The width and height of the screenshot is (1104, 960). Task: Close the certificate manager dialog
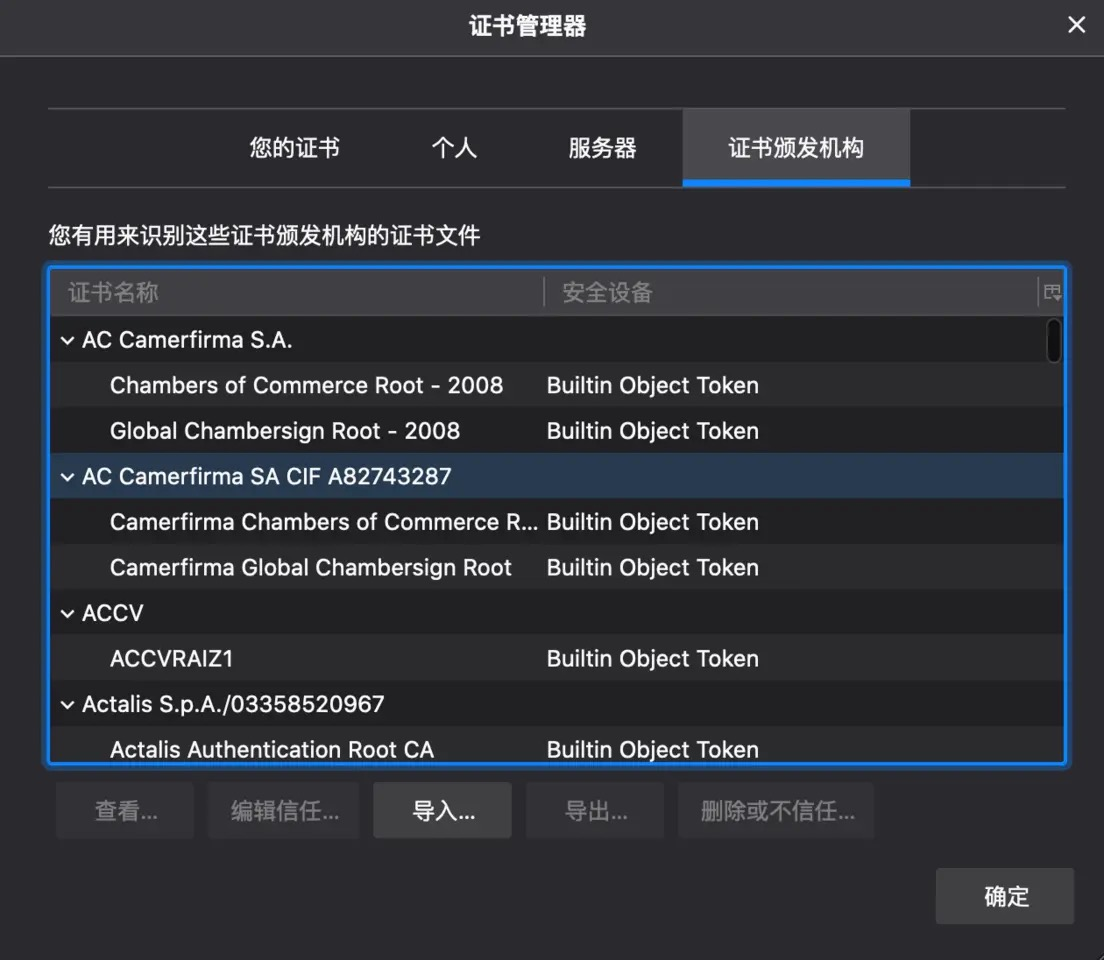1076,25
